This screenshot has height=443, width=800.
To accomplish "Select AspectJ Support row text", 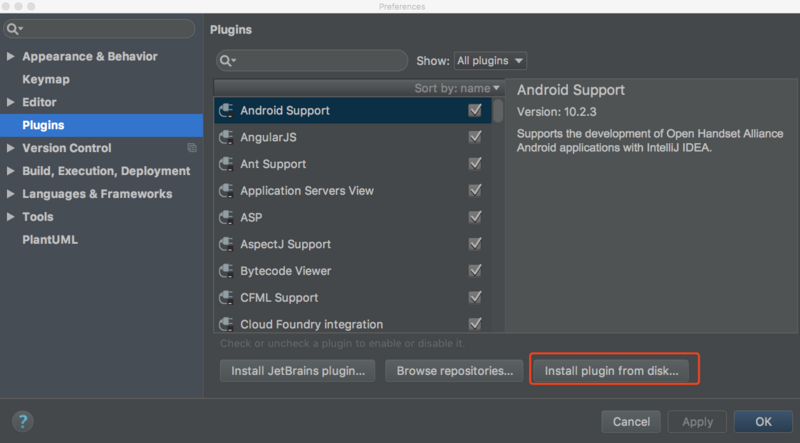I will (286, 244).
